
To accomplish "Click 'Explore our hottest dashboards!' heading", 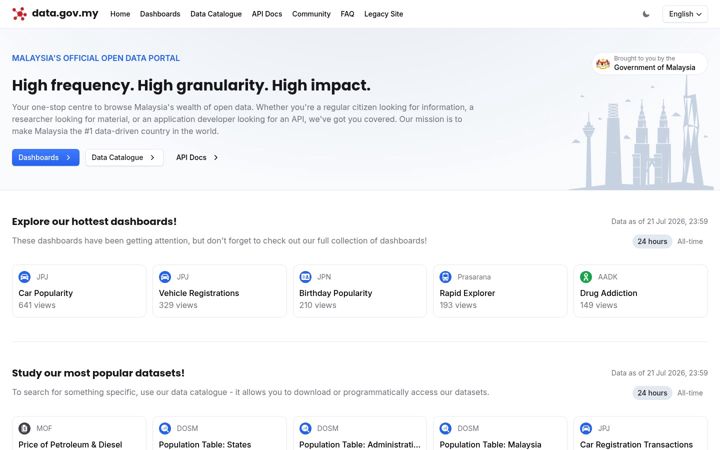I will pyautogui.click(x=94, y=222).
